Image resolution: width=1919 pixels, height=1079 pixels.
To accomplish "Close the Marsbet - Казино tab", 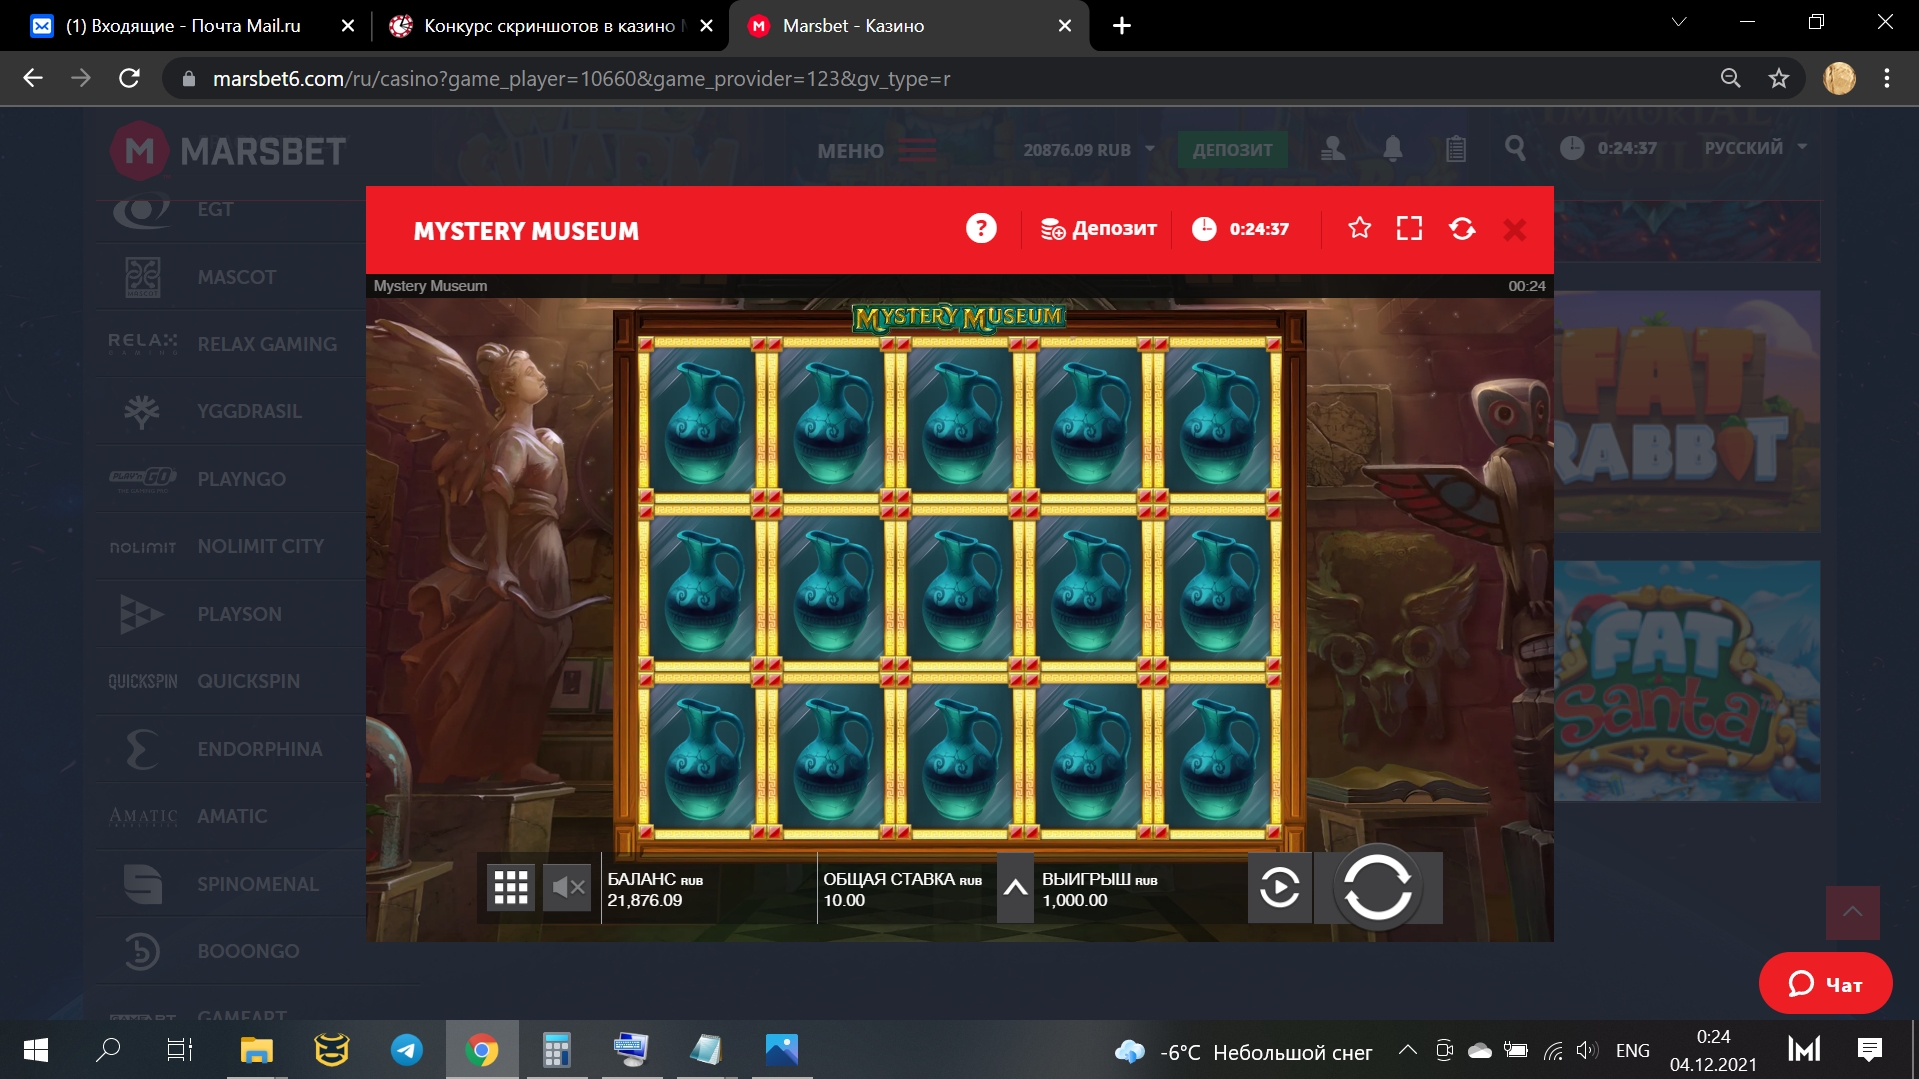I will coord(1065,26).
